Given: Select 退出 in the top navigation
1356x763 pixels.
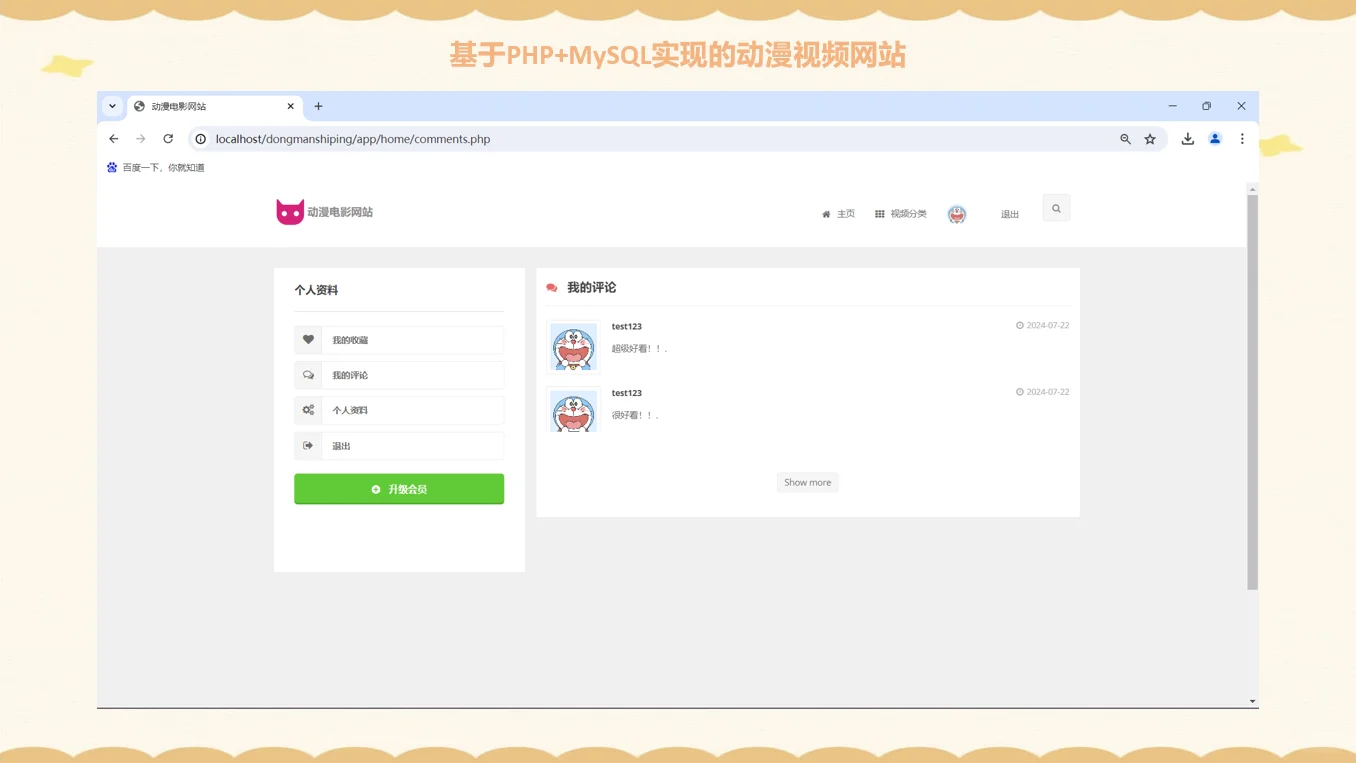Looking at the screenshot, I should click(1009, 213).
